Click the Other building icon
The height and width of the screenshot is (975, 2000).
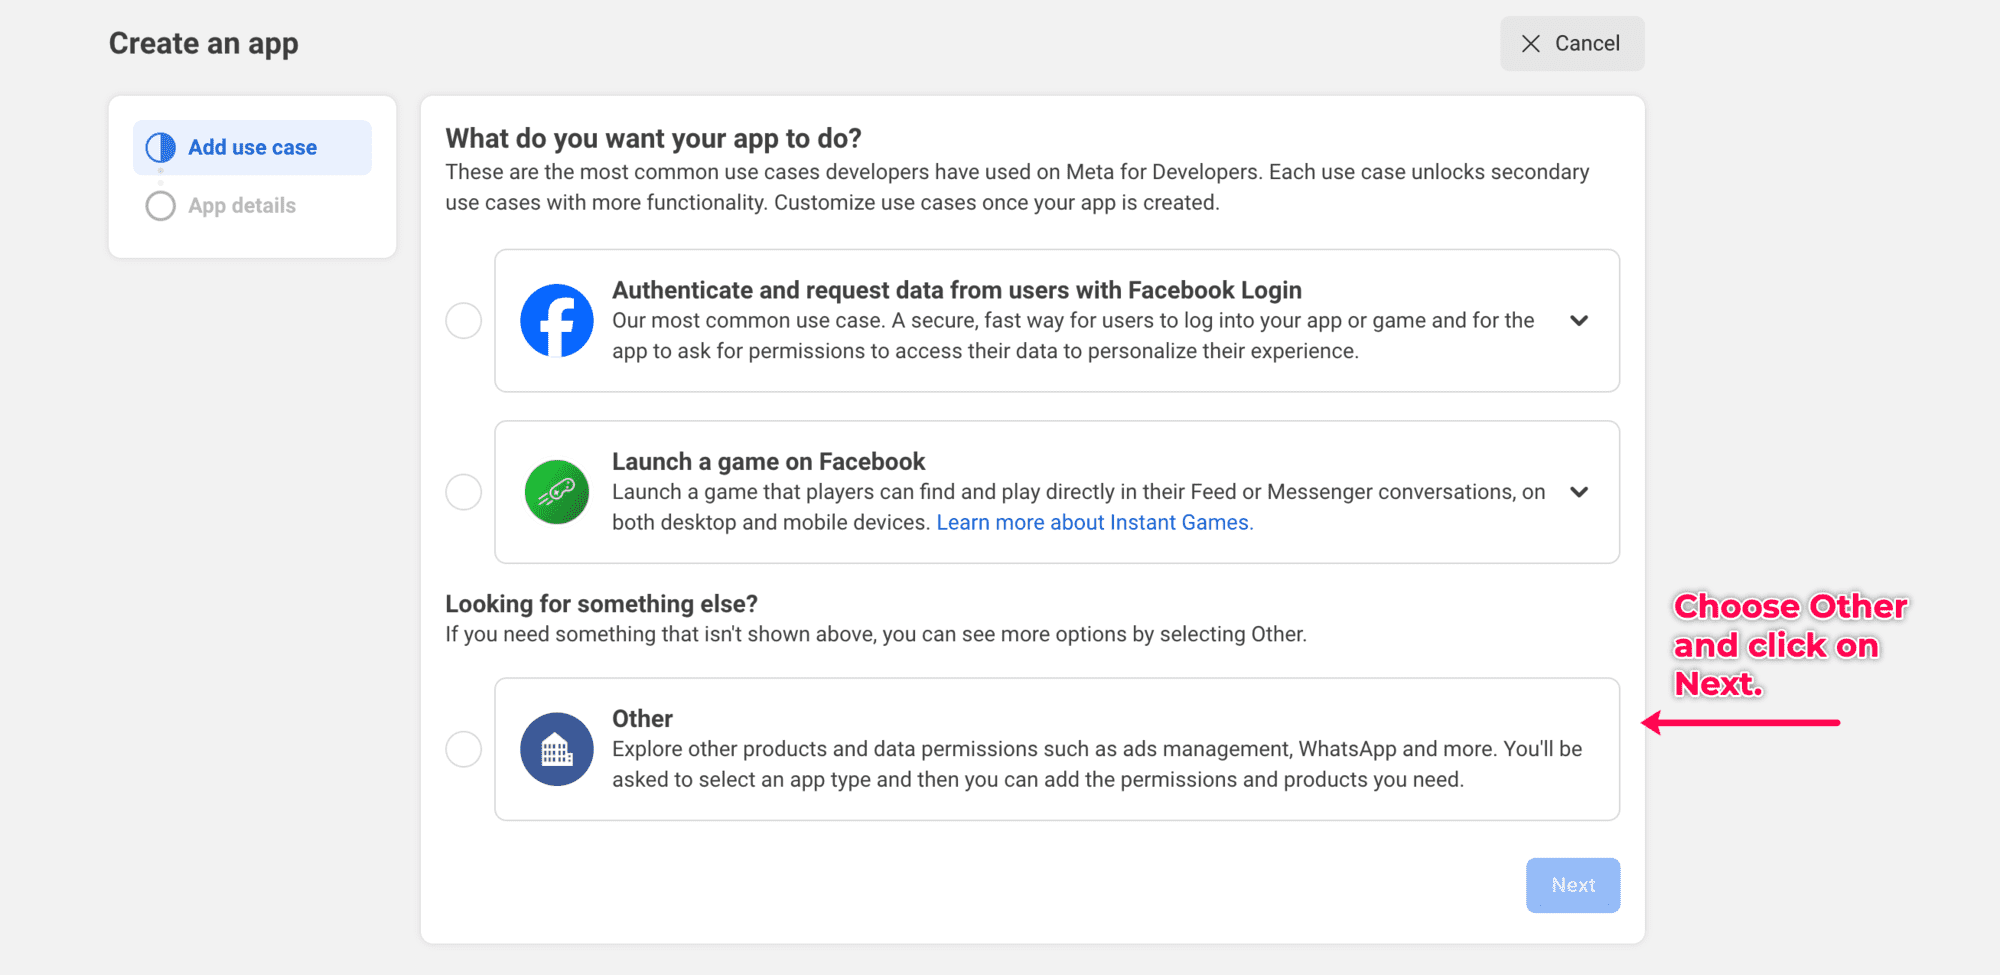point(557,749)
